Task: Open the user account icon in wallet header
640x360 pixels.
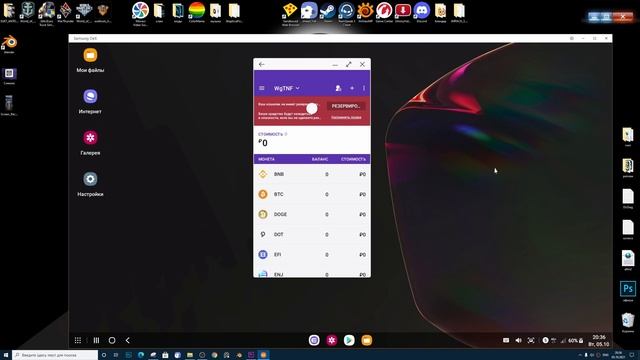Action: coord(338,88)
